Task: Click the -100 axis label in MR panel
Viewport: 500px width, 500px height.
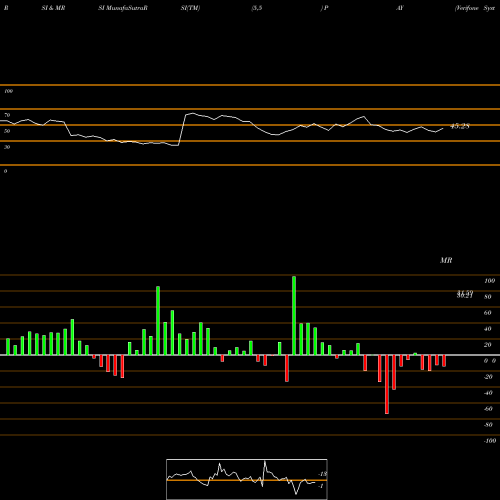Action: click(489, 441)
